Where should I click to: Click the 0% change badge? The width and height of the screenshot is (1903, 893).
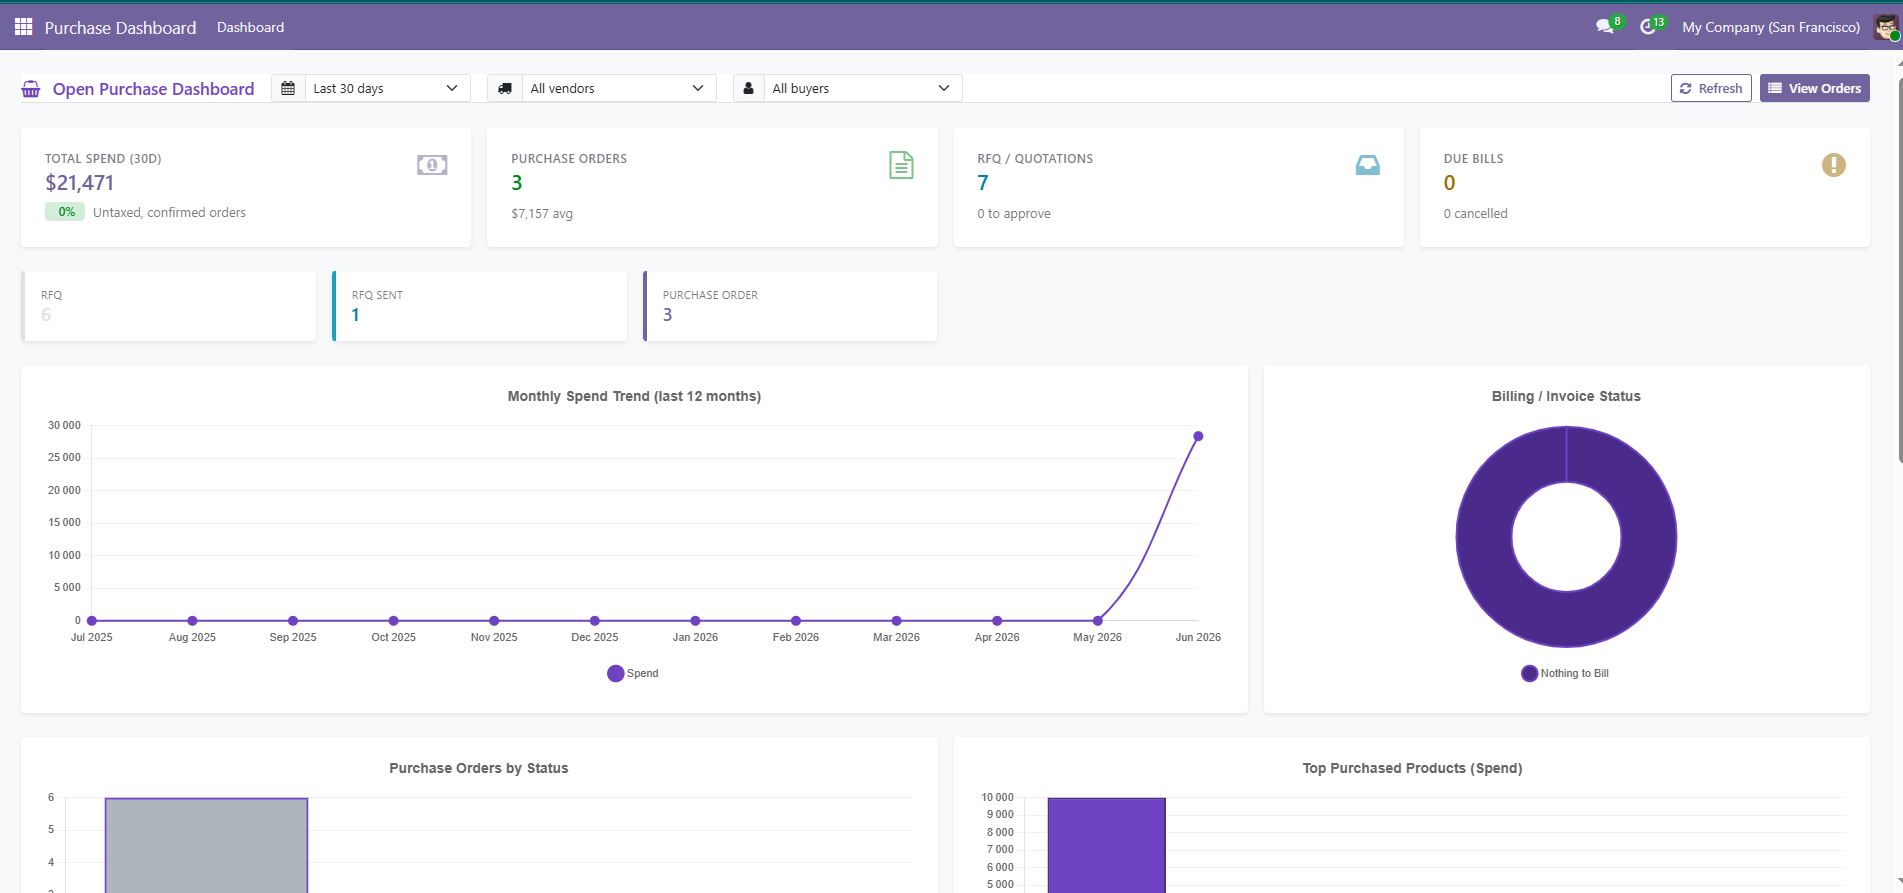pyautogui.click(x=65, y=212)
